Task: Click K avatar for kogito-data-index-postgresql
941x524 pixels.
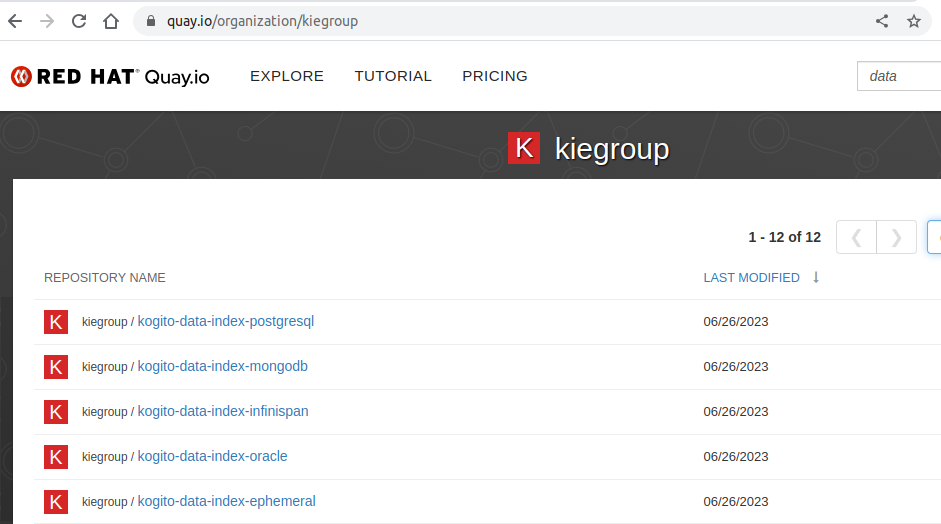Action: pos(56,322)
